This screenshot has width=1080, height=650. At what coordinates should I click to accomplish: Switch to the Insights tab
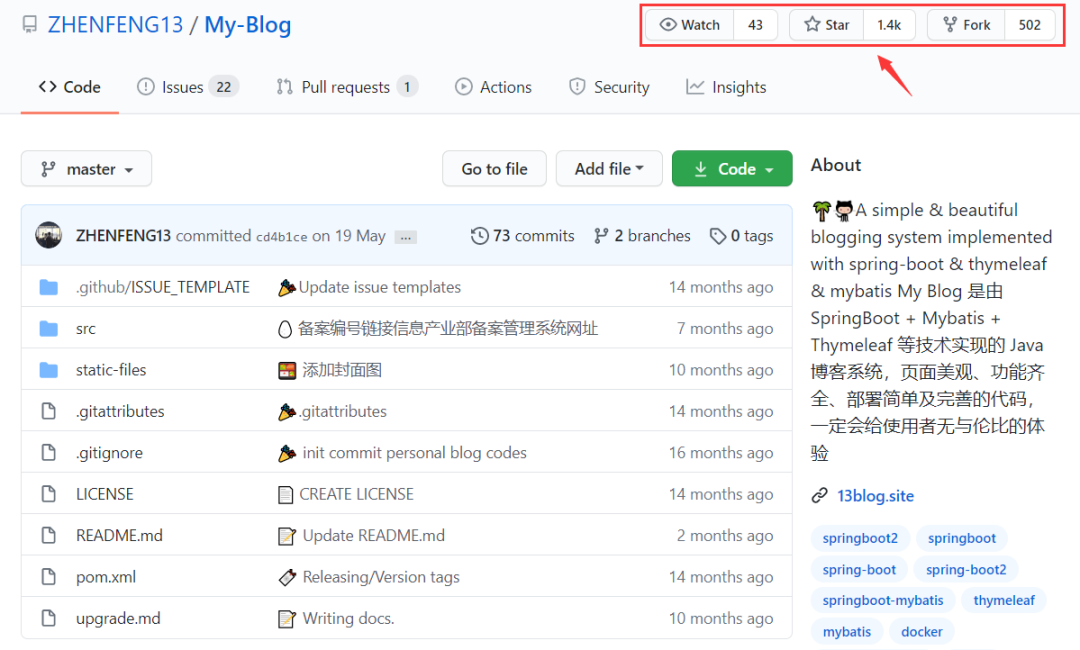click(x=726, y=87)
